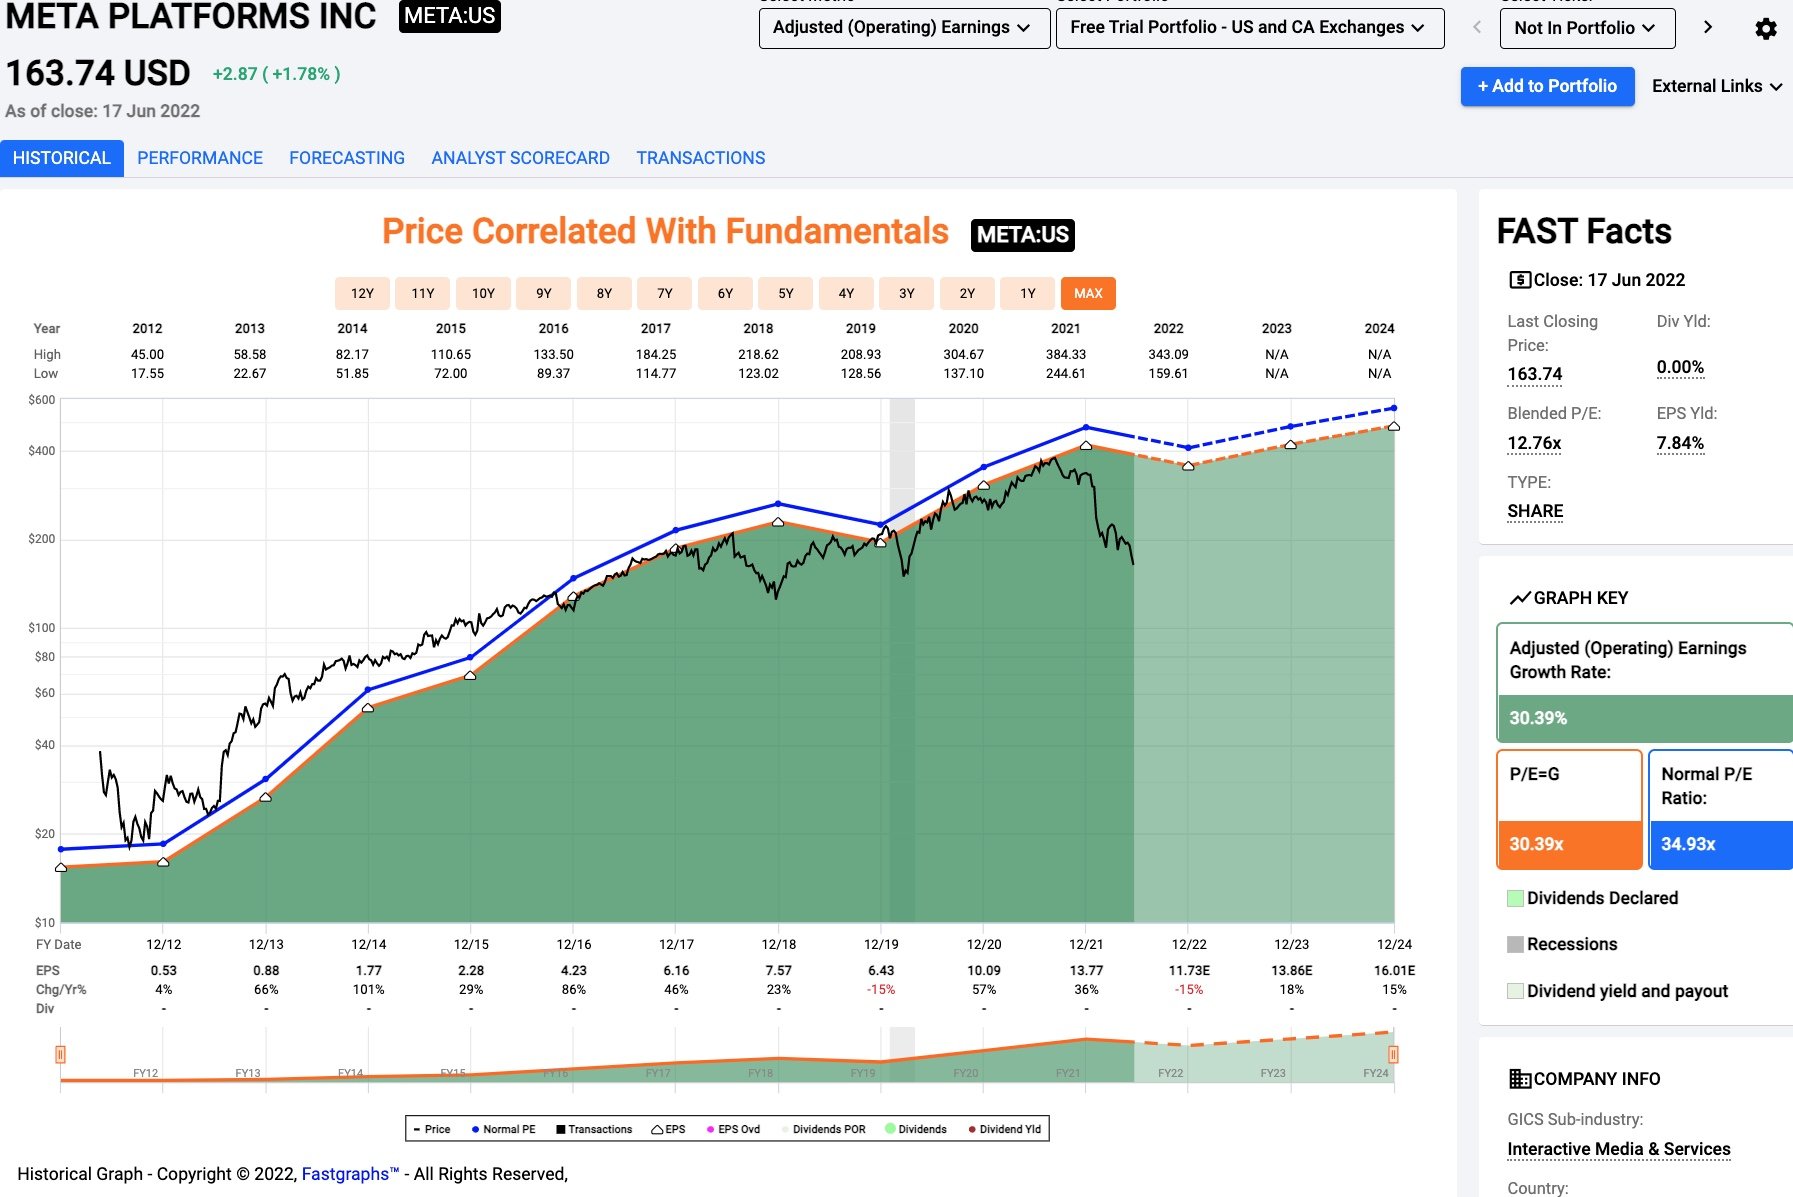Image resolution: width=1793 pixels, height=1197 pixels.
Task: Click the 2021 High value 384.33
Action: coord(1066,354)
